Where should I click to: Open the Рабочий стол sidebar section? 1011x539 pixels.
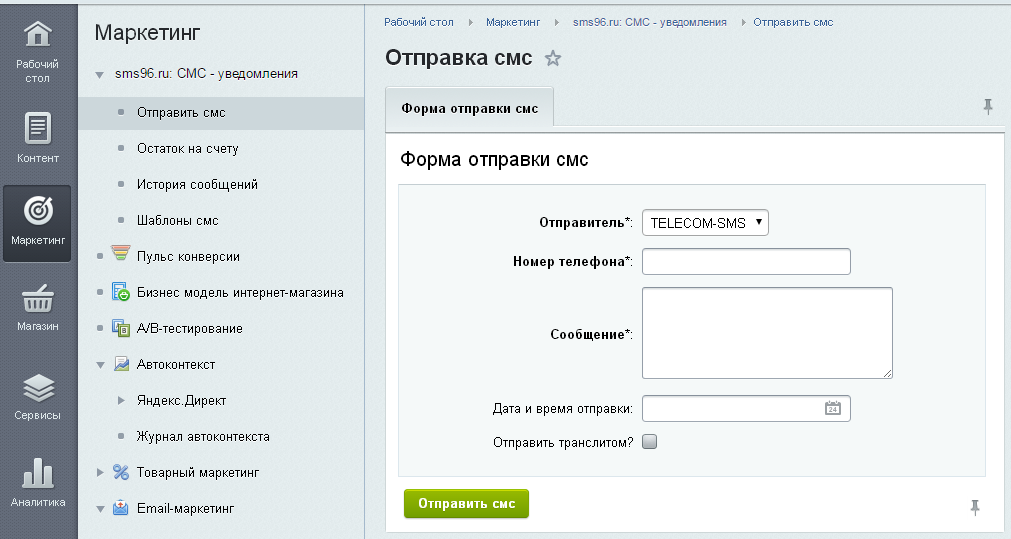click(37, 50)
